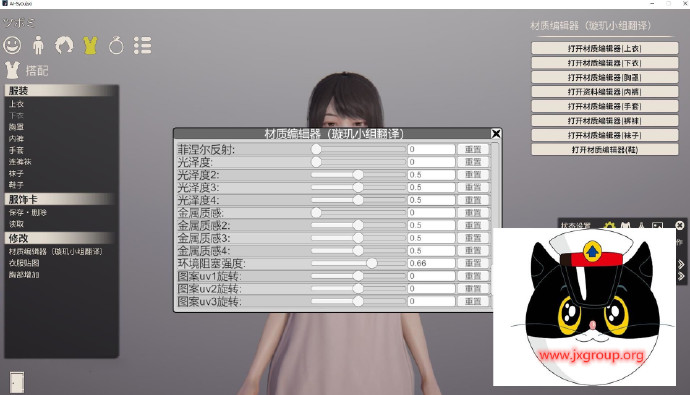Click the yellow gear icon in status panel
The height and width of the screenshot is (395, 690).
click(x=609, y=225)
